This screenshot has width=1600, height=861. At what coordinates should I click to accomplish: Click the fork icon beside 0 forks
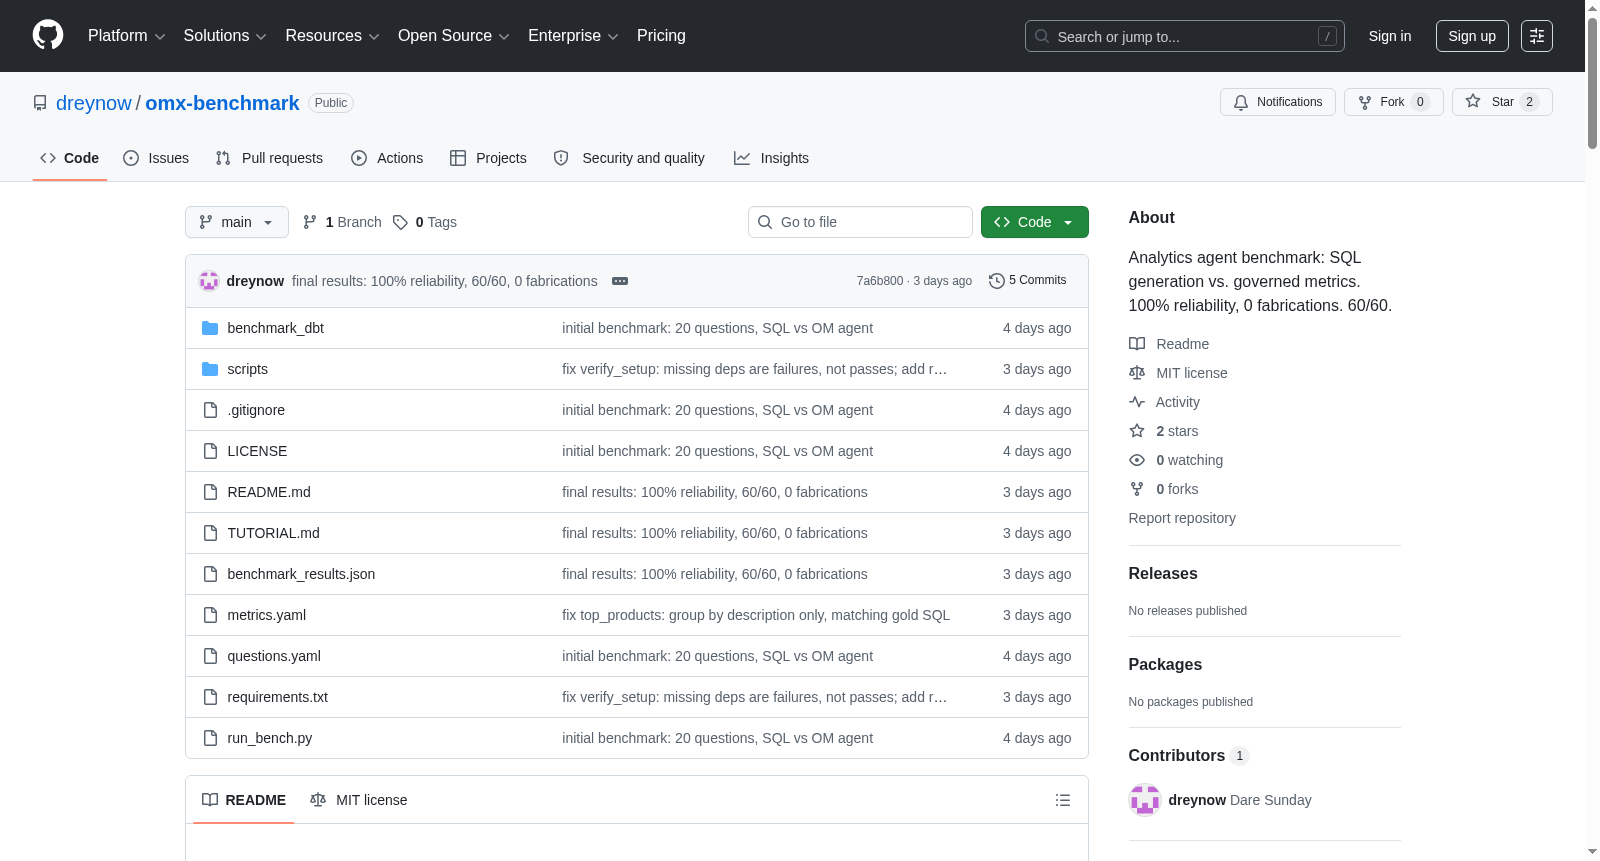[1137, 489]
